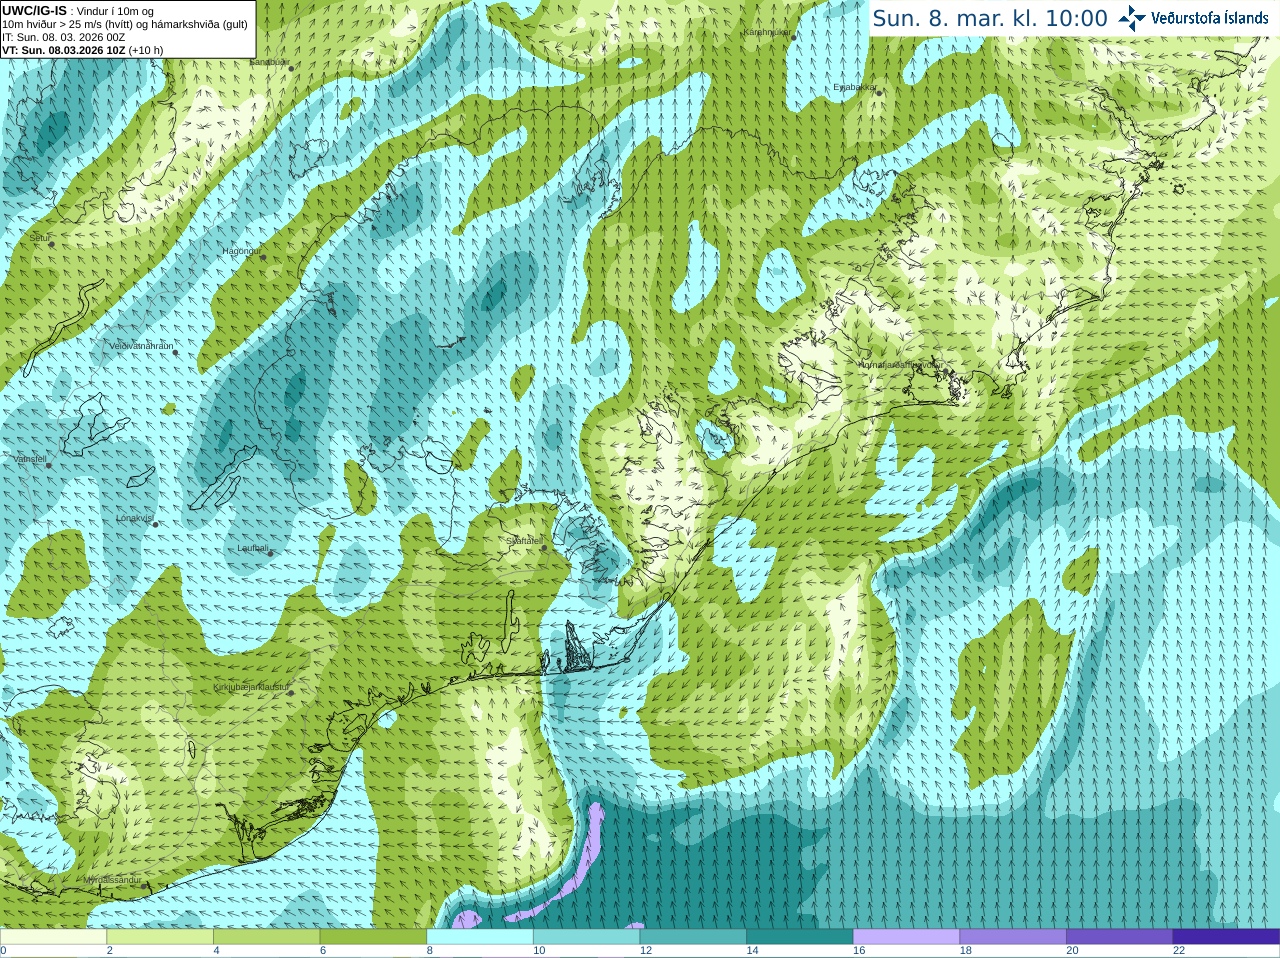Select the Setur station label
Viewport: 1280px width, 958px height.
coord(40,238)
